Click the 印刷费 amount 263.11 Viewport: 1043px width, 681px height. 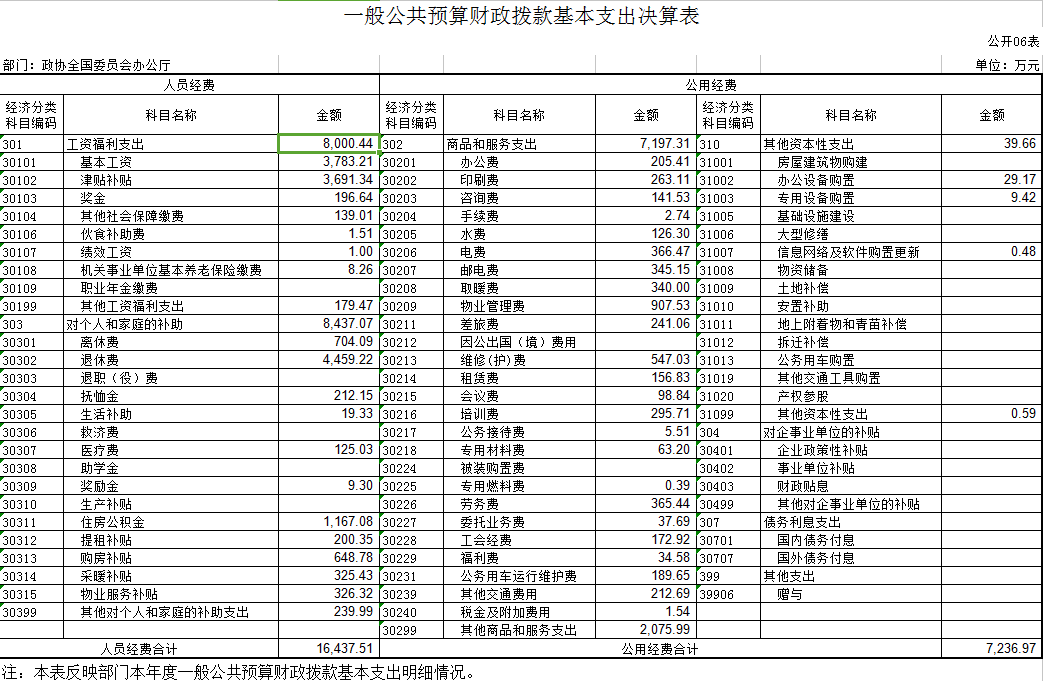point(646,180)
